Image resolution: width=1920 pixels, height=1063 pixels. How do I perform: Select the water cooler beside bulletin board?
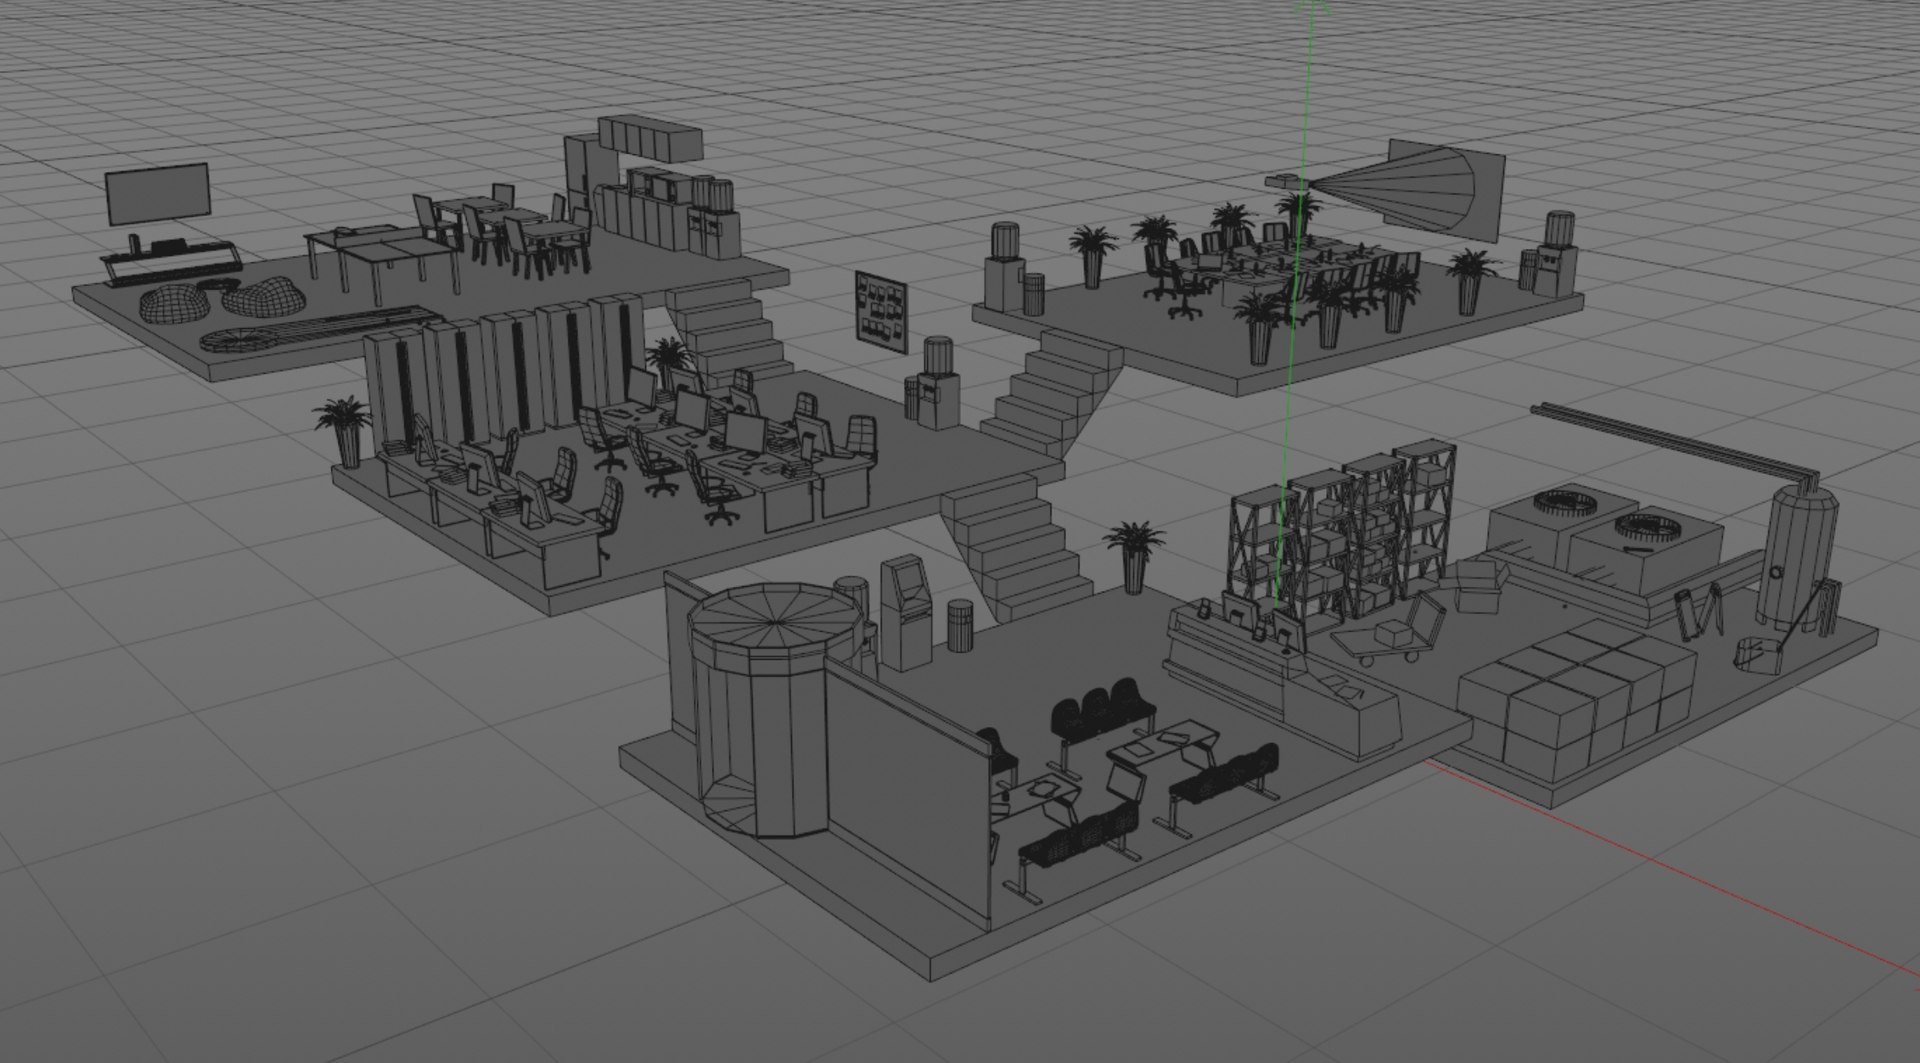click(x=936, y=384)
